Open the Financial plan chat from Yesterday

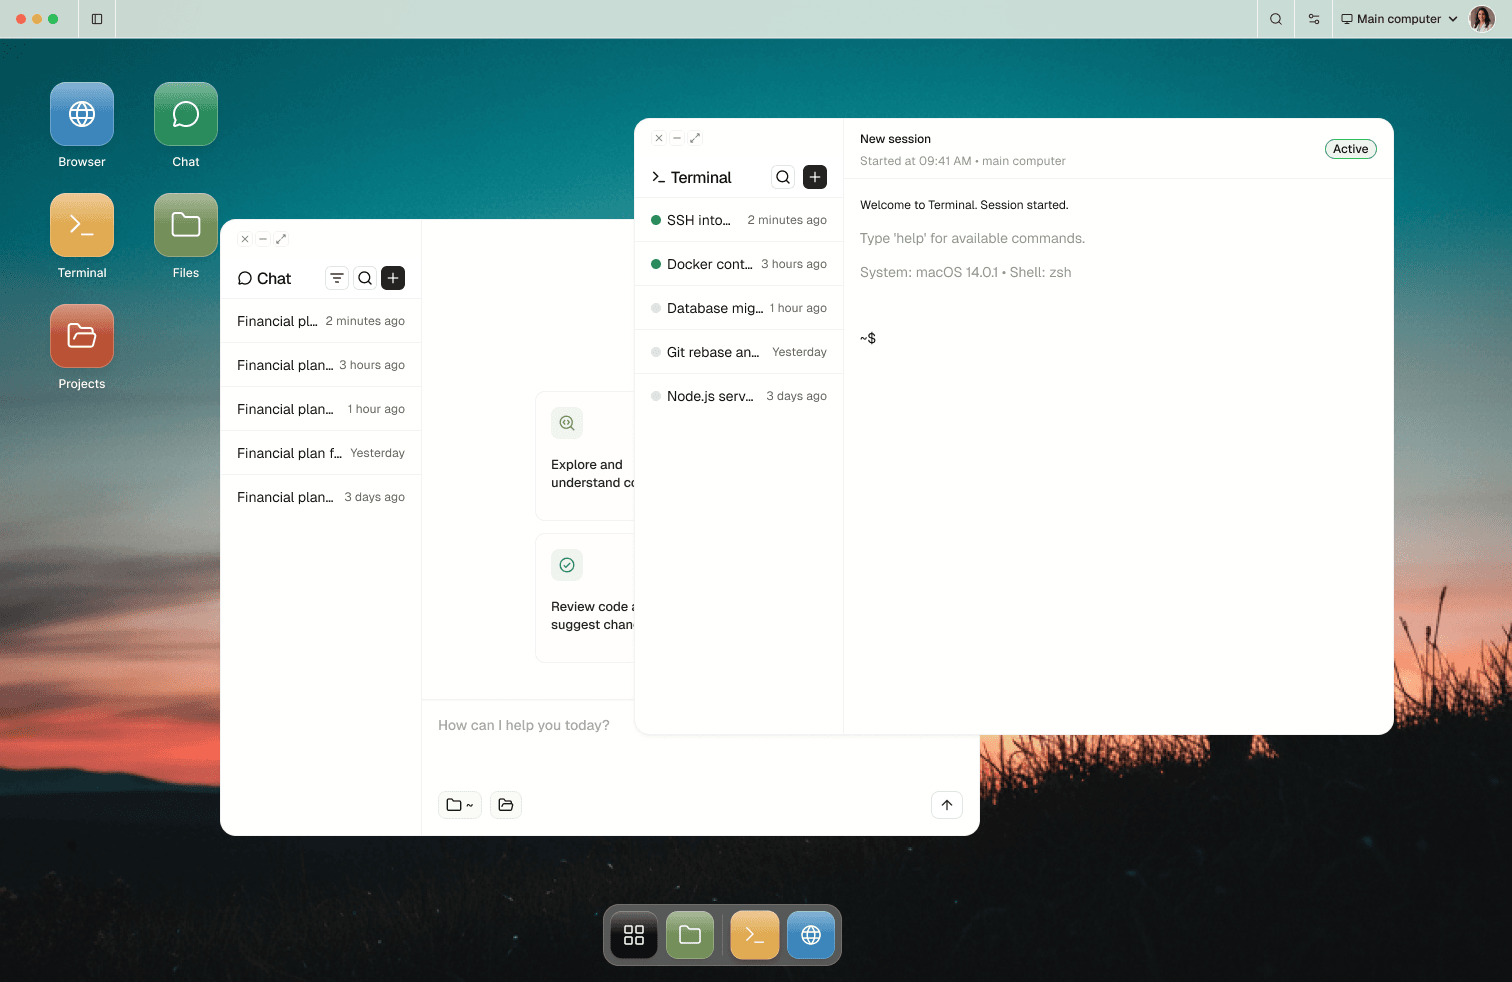[x=321, y=453]
